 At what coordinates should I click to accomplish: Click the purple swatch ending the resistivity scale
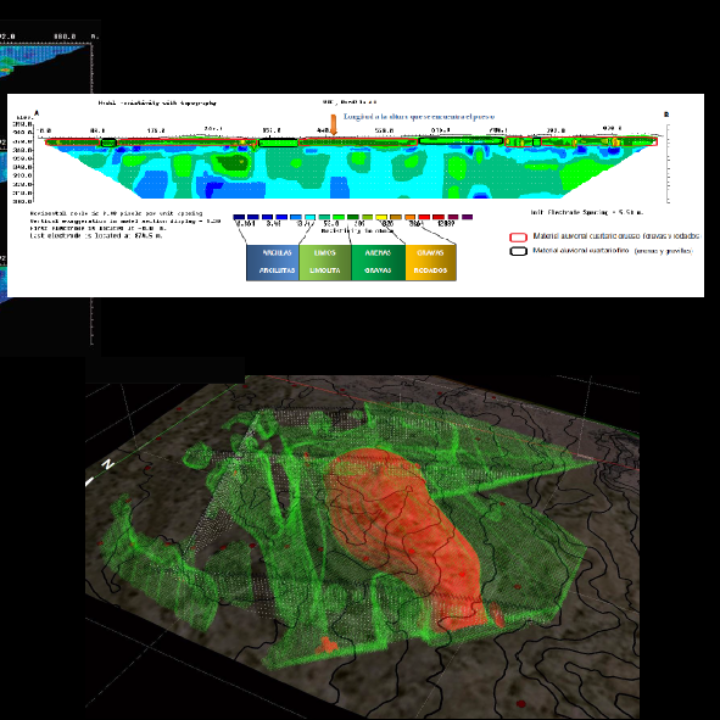click(466, 216)
